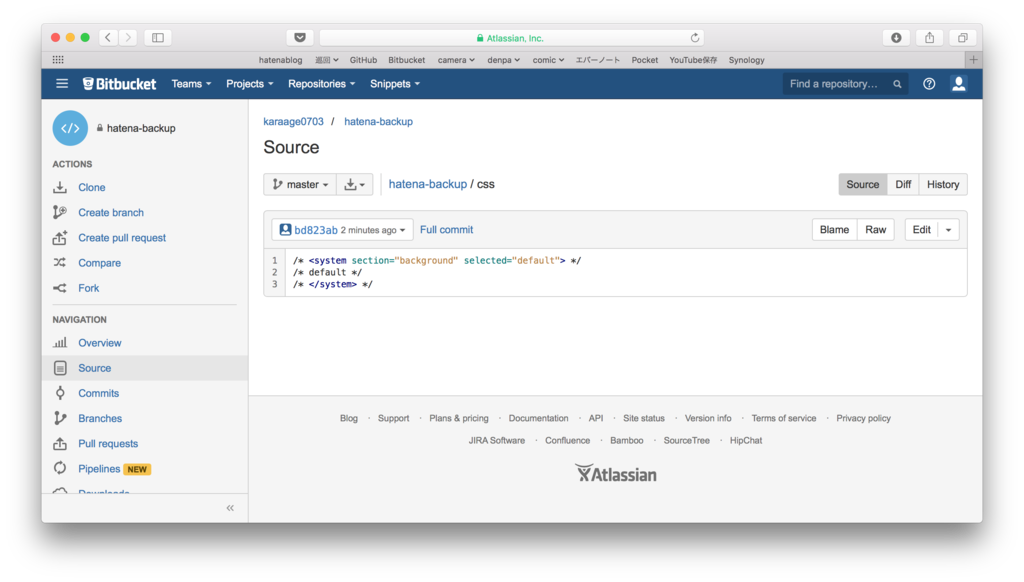The height and width of the screenshot is (582, 1024).
Task: Click the hatena-backup repository avatar icon
Action: [70, 128]
